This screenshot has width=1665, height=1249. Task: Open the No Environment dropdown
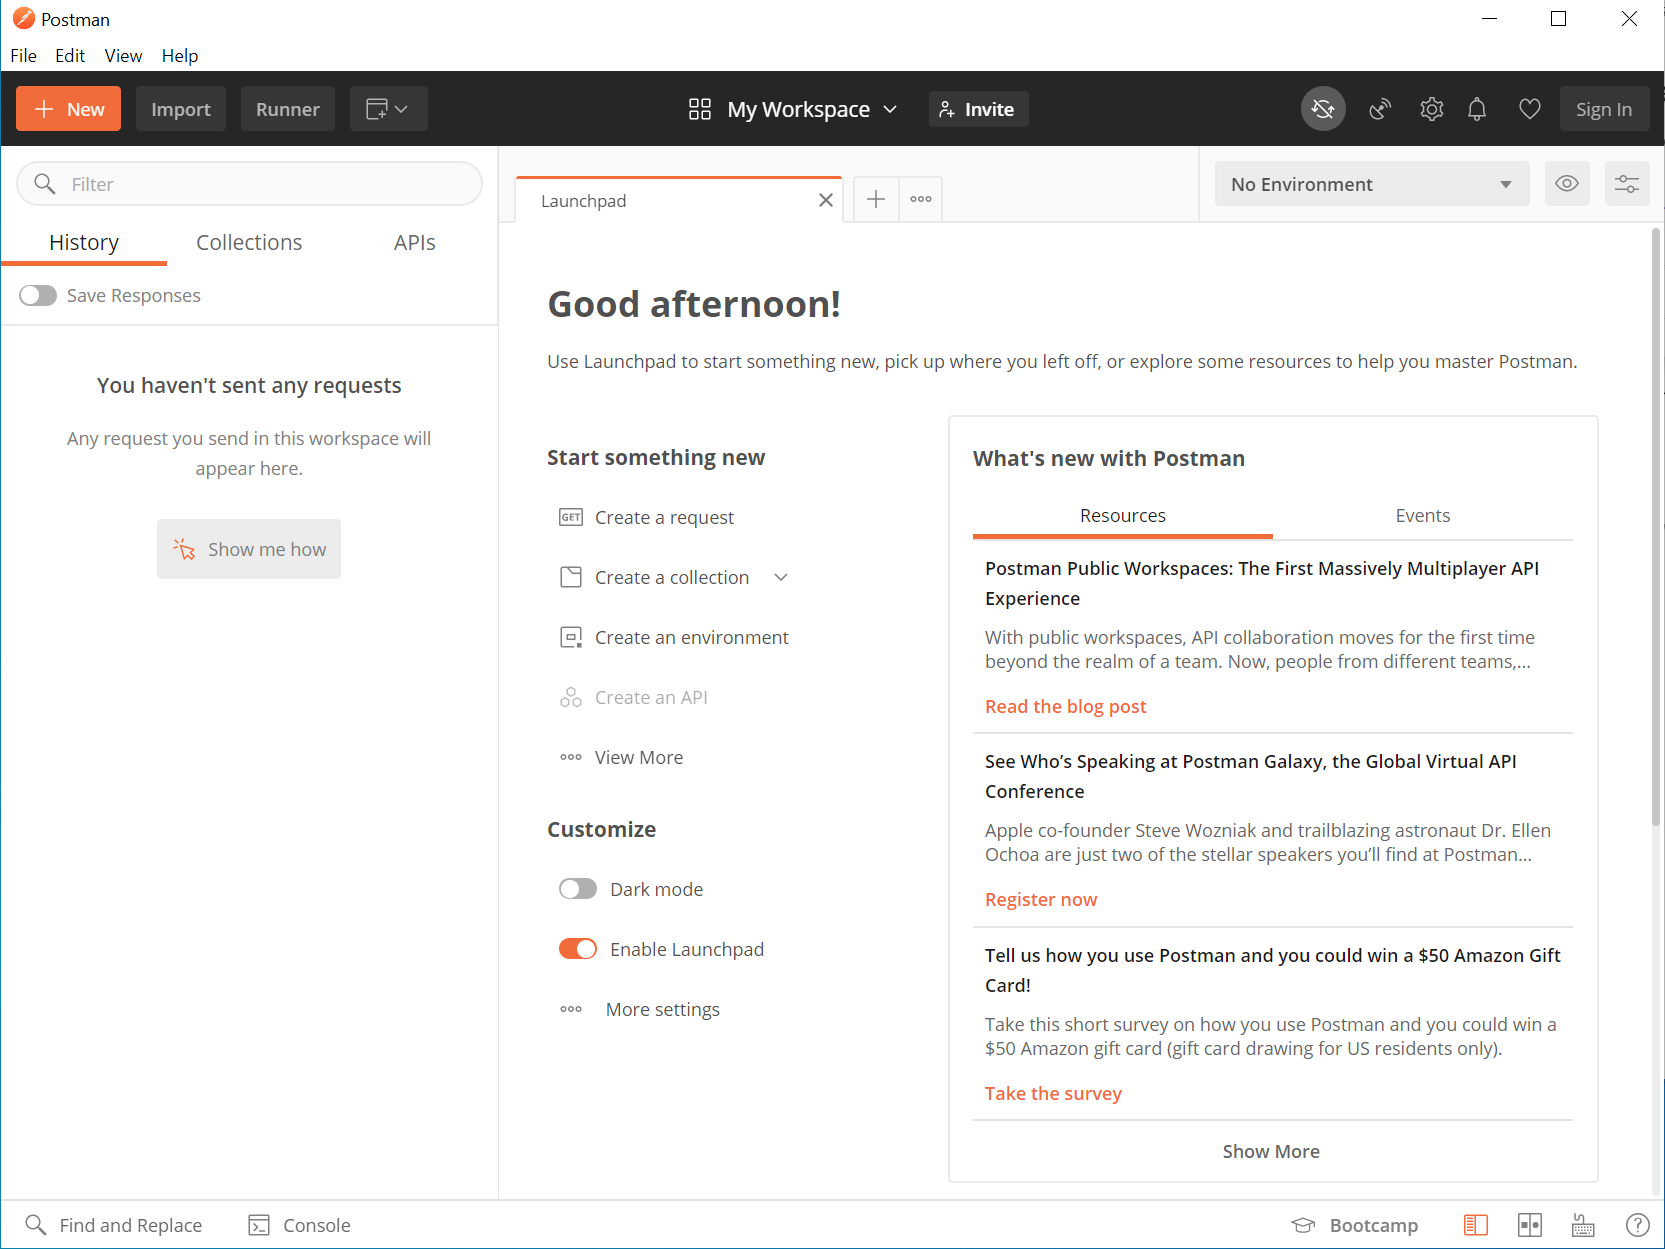pos(1372,184)
